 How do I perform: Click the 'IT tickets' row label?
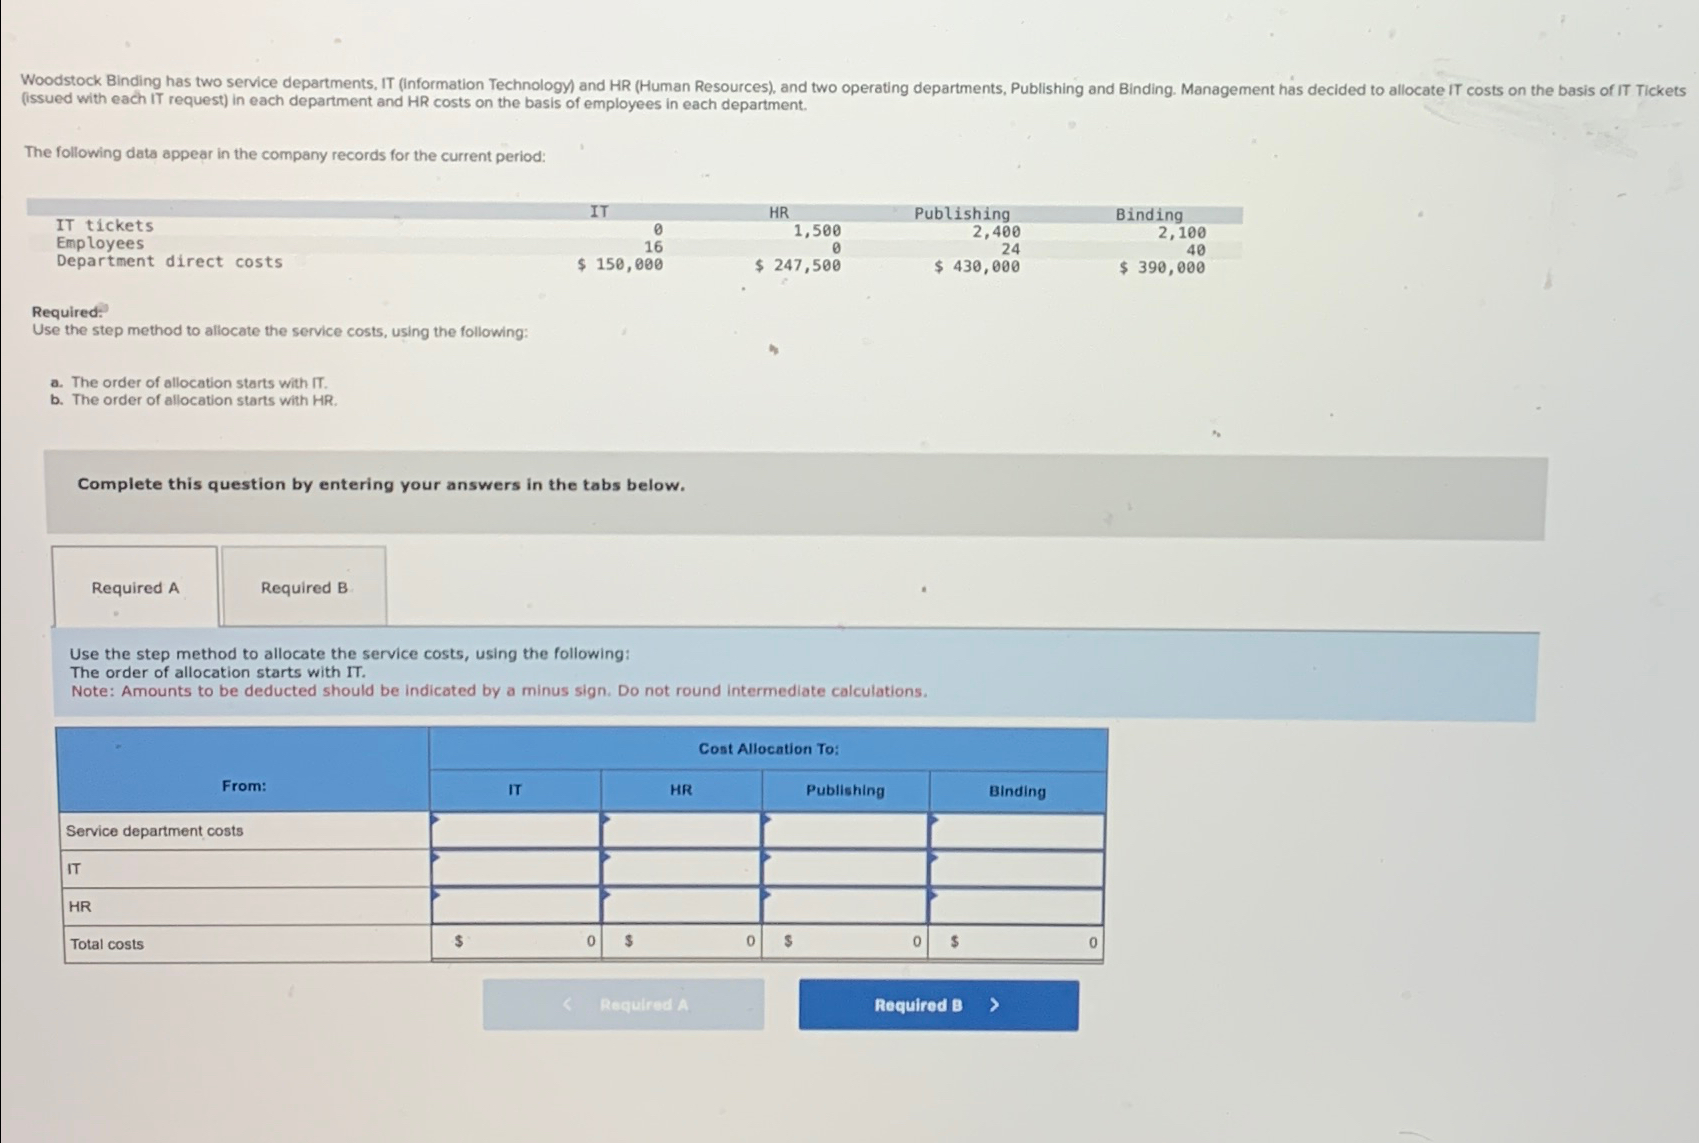click(x=105, y=226)
